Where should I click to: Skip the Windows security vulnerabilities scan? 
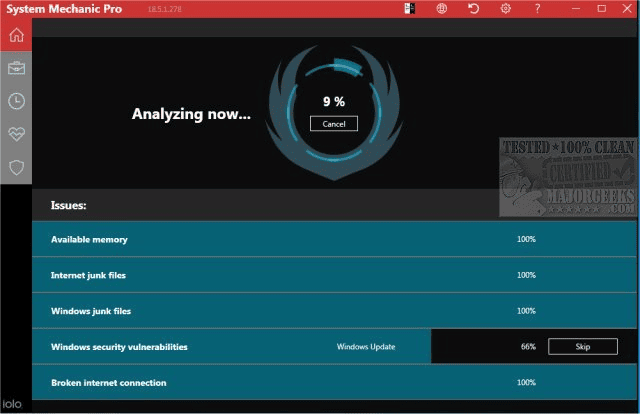click(582, 346)
